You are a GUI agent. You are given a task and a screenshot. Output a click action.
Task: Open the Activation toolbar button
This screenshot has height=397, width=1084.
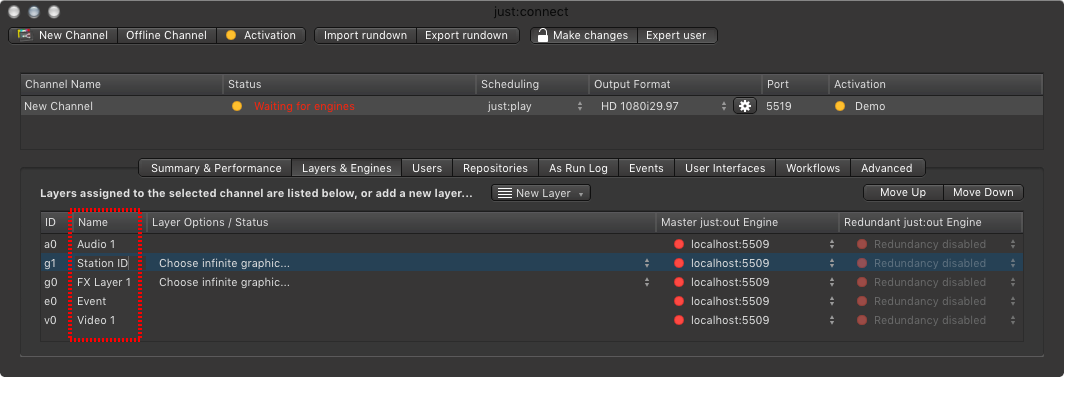click(x=261, y=35)
